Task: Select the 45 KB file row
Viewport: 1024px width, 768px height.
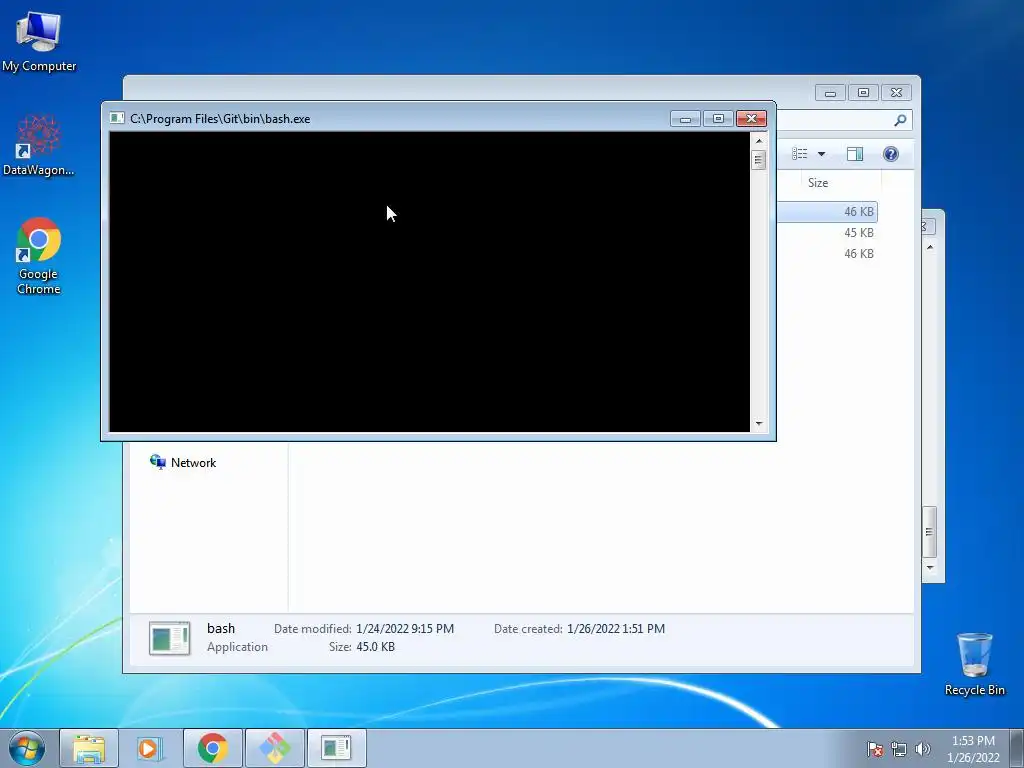Action: (x=827, y=232)
